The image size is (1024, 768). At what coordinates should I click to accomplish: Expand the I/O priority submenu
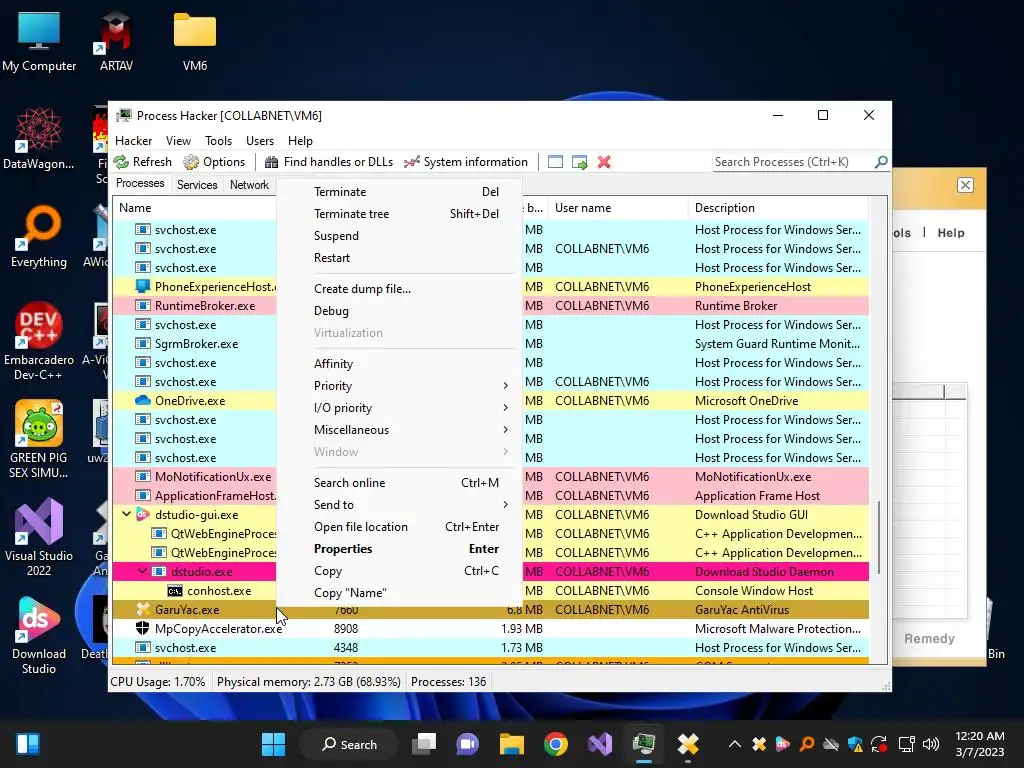pyautogui.click(x=411, y=408)
